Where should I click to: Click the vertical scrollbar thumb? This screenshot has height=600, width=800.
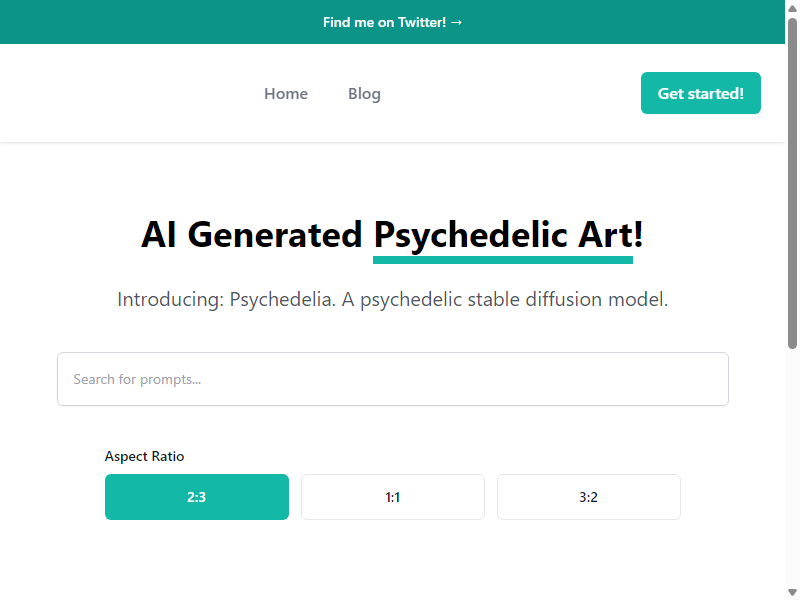tap(792, 184)
